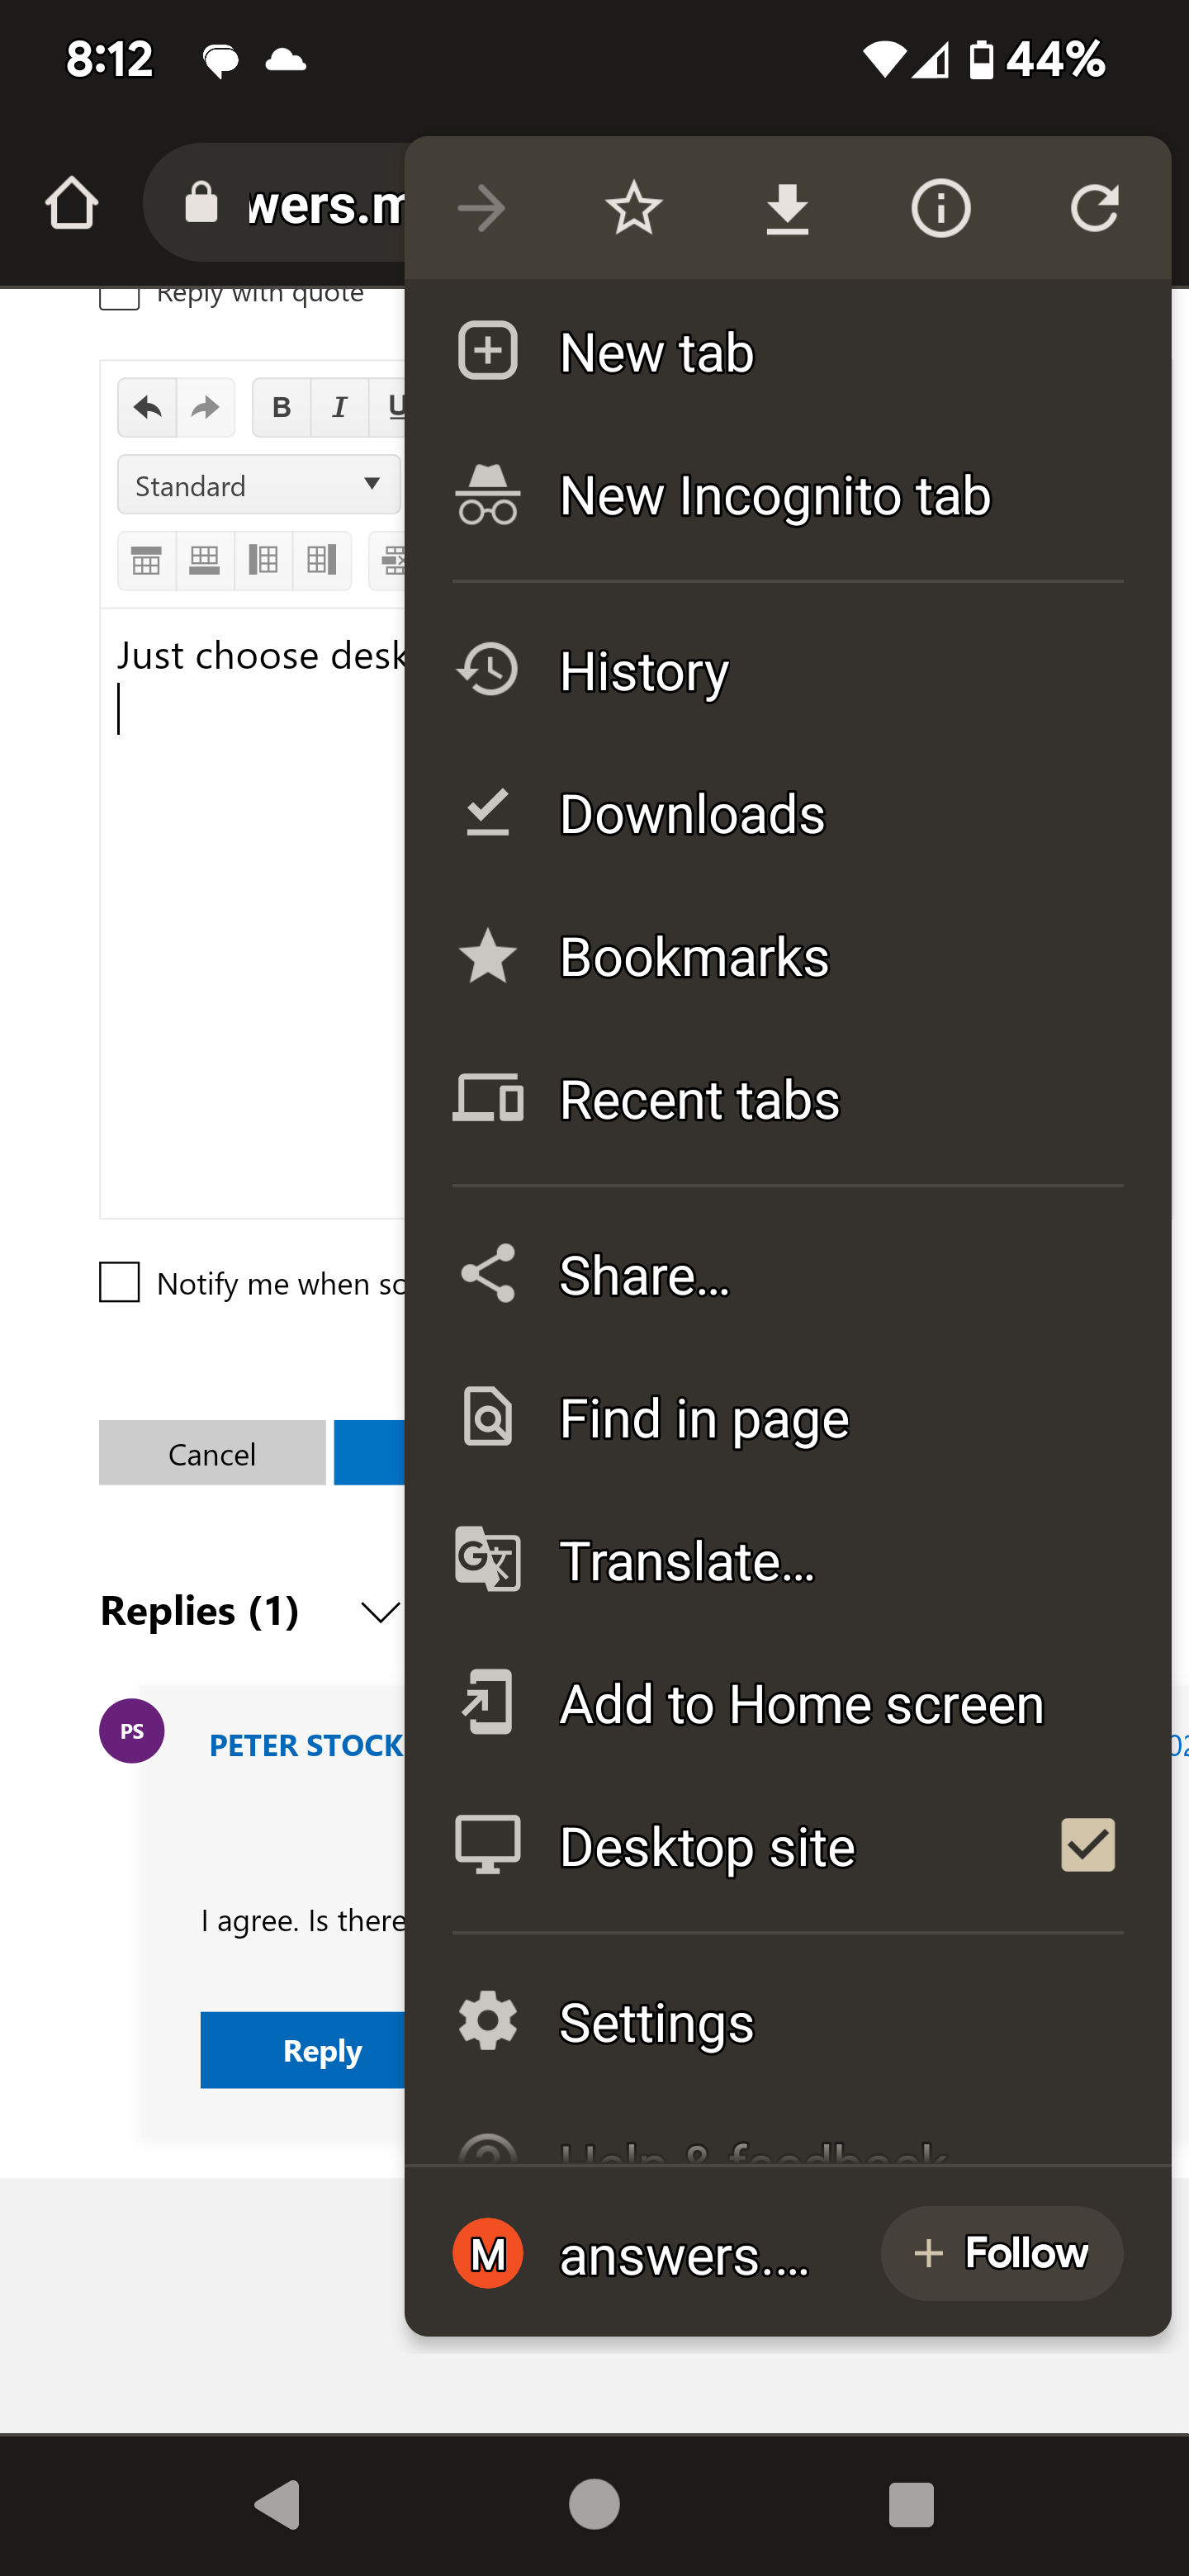Click the third table column icon
Viewport: 1189px width, 2576px height.
pyautogui.click(x=263, y=560)
